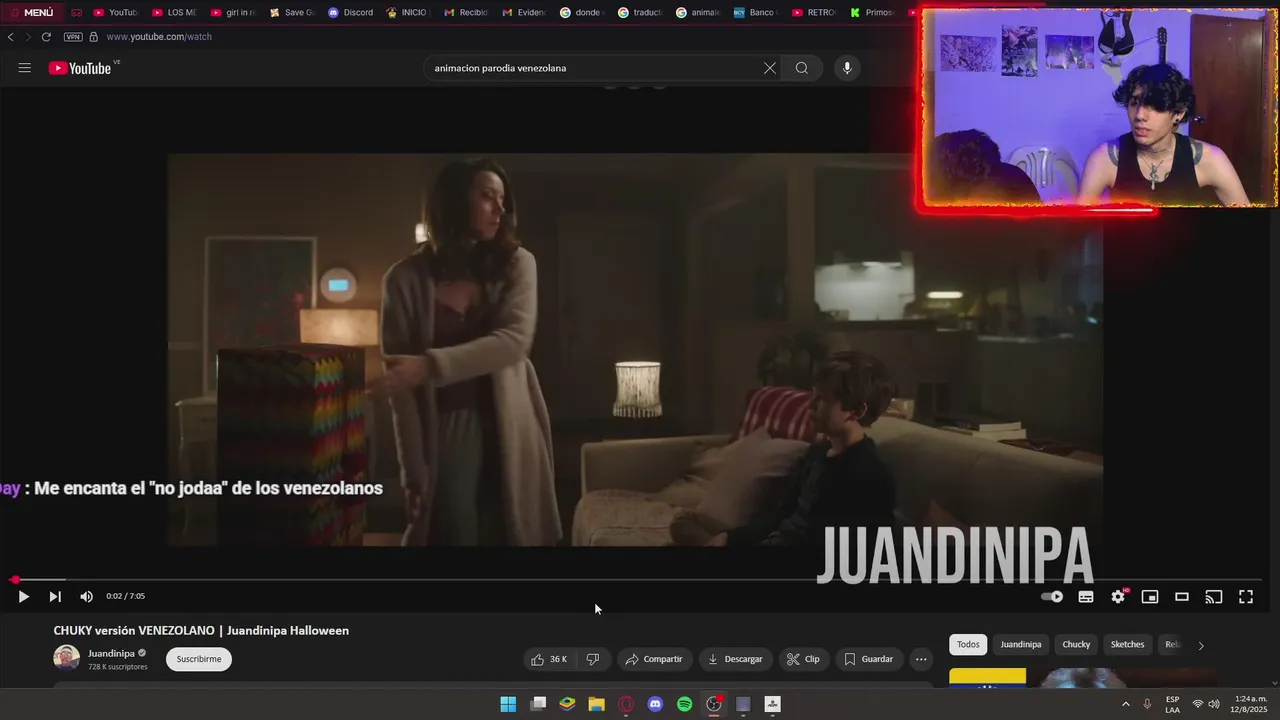Viewport: 1280px width, 720px height.
Task: Skip to the next video
Action: click(55, 596)
